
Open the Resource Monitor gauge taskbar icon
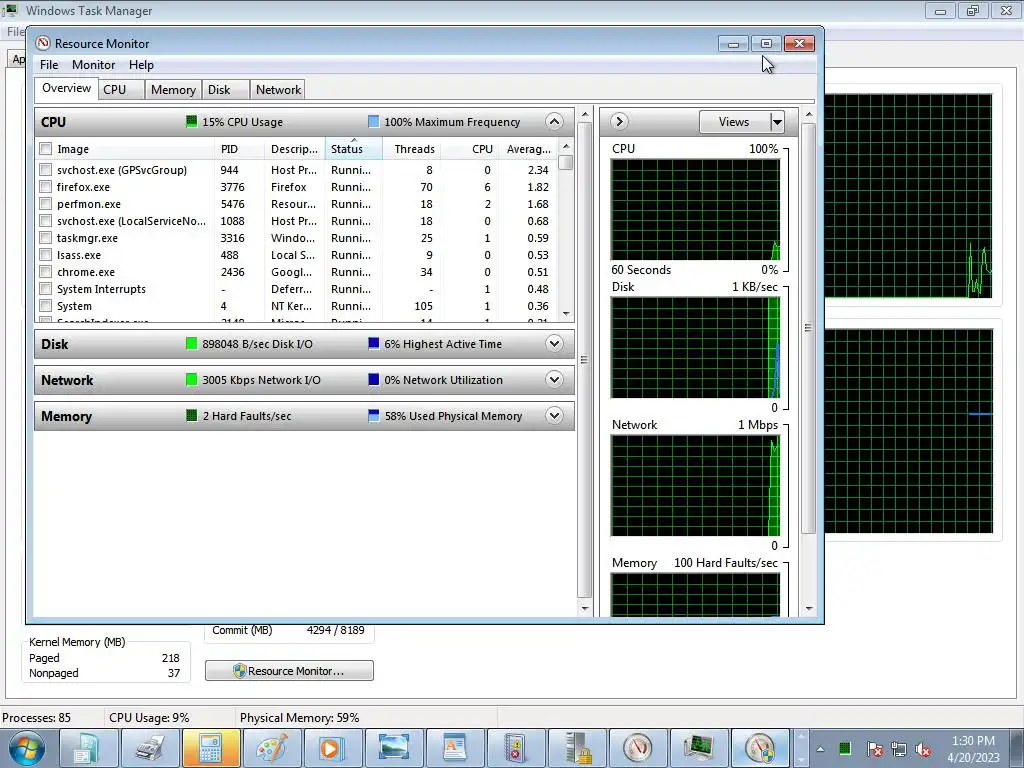click(x=638, y=748)
